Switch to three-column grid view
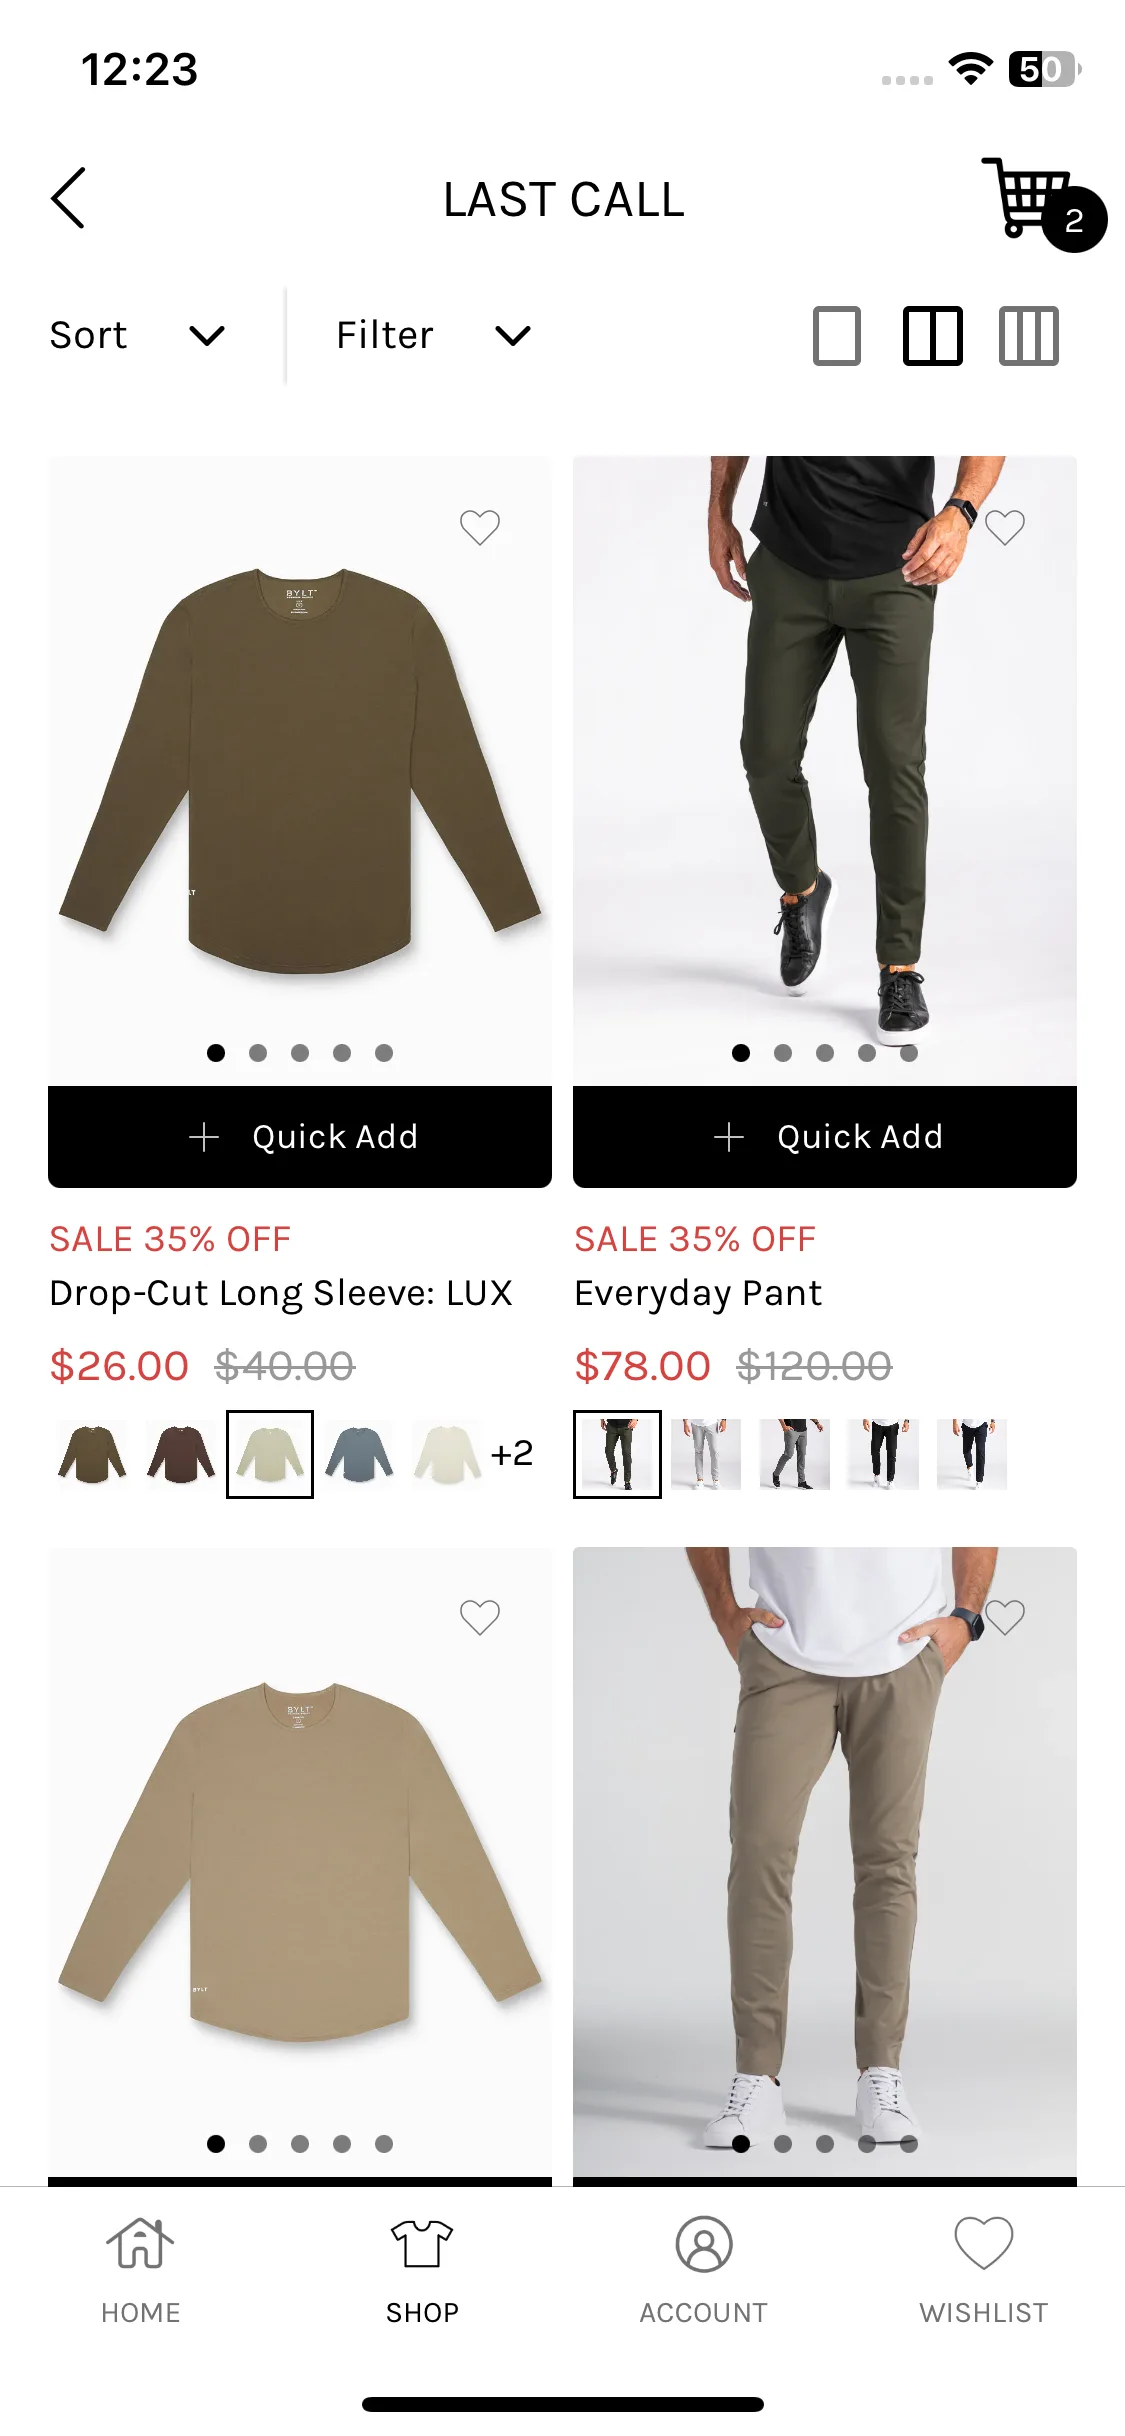Viewport: 1125px width, 2436px height. (x=1029, y=335)
